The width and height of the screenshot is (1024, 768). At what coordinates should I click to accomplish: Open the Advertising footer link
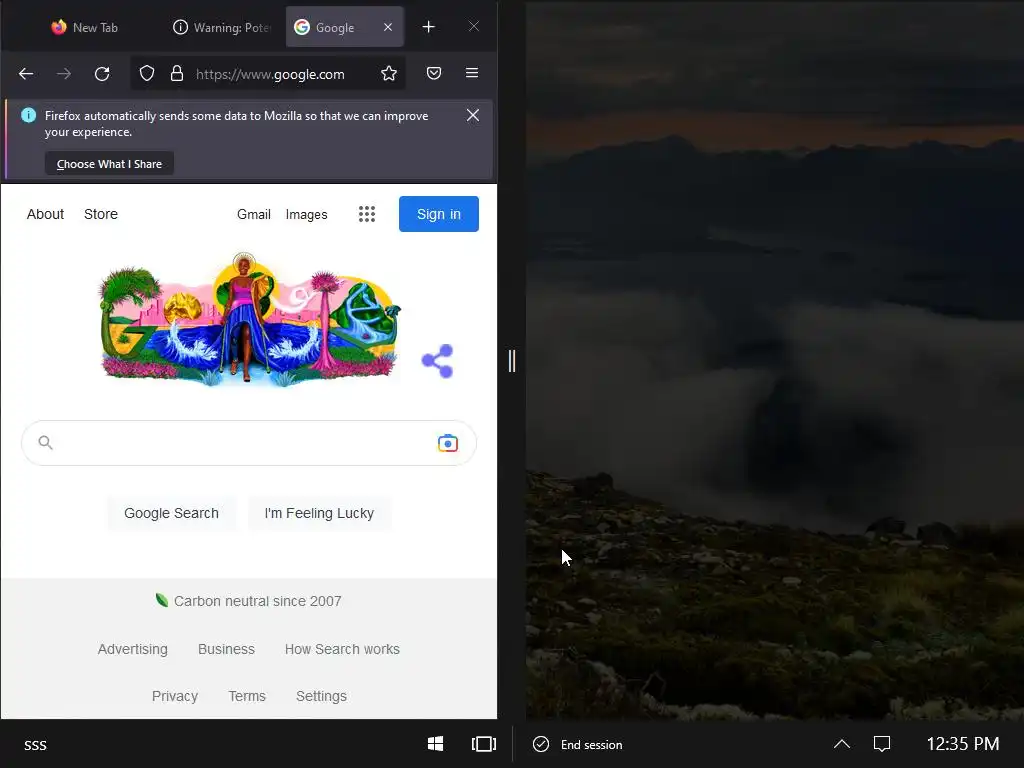133,649
